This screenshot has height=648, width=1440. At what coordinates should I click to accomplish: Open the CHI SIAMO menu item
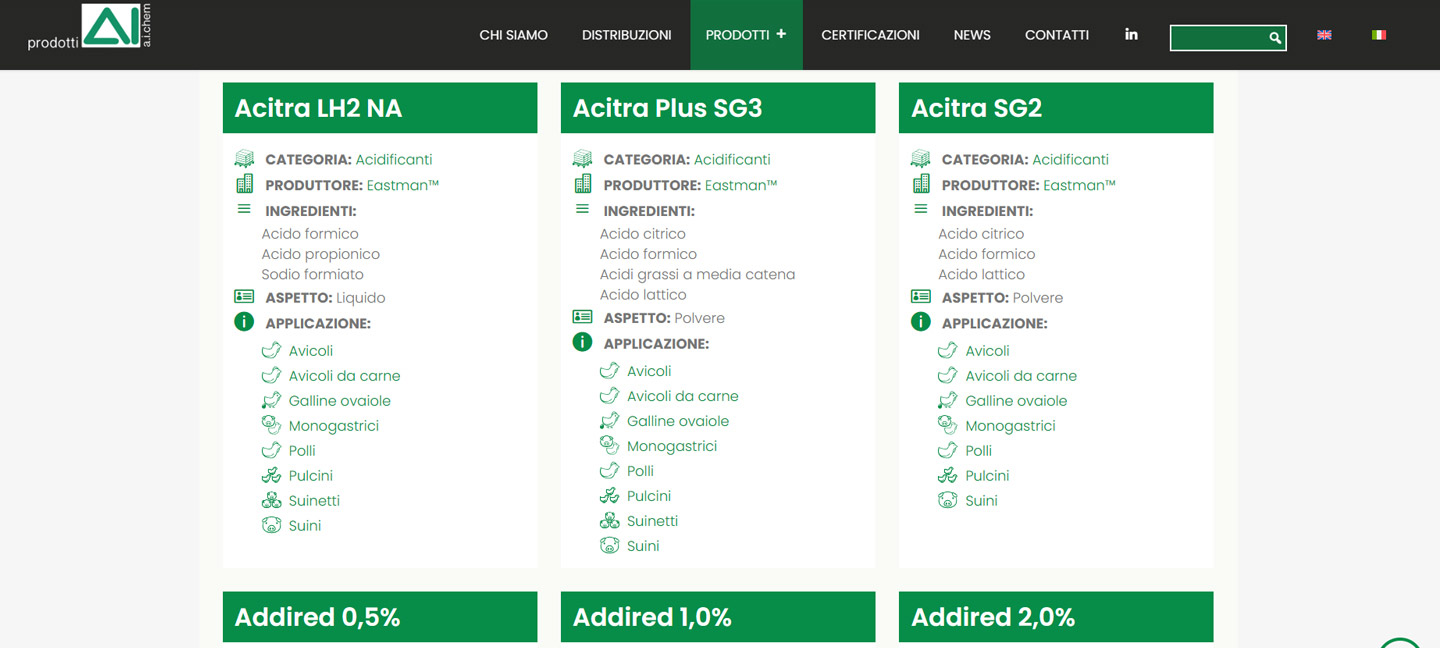pyautogui.click(x=514, y=35)
